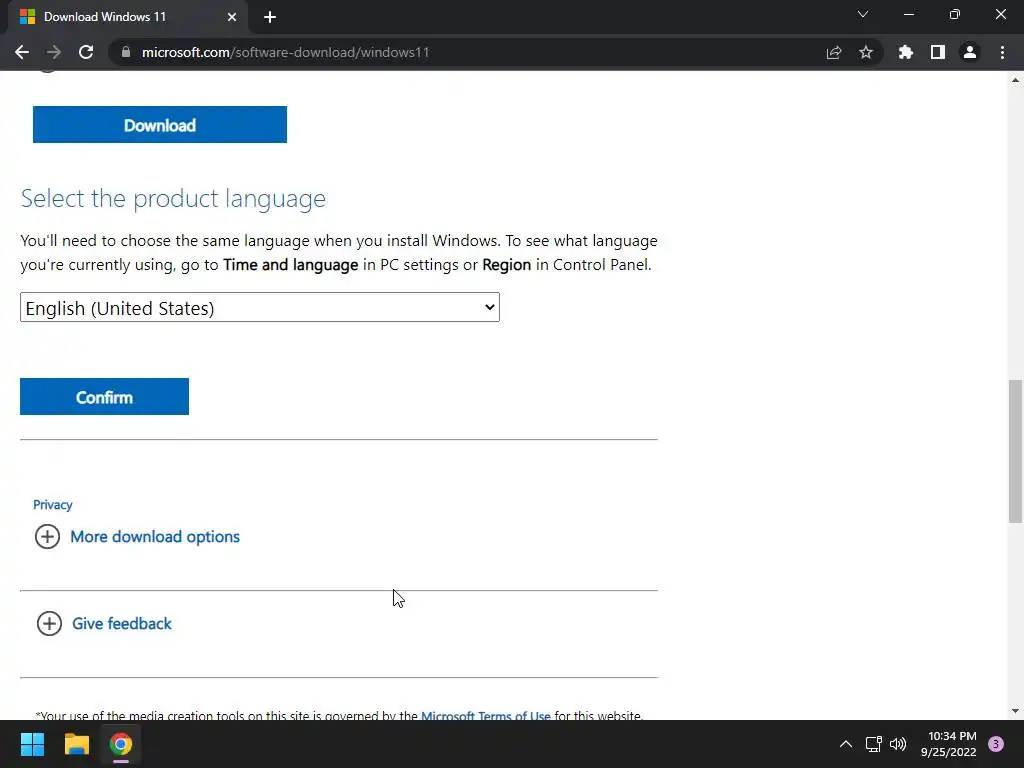Open a new tab with the plus button
Image resolution: width=1024 pixels, height=768 pixels.
pos(270,17)
